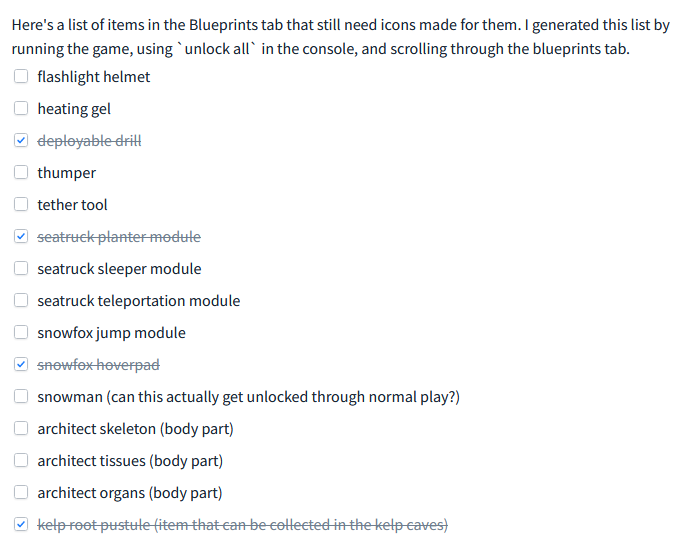The image size is (687, 541).
Task: Click the snowman question text
Action: pyautogui.click(x=283, y=397)
